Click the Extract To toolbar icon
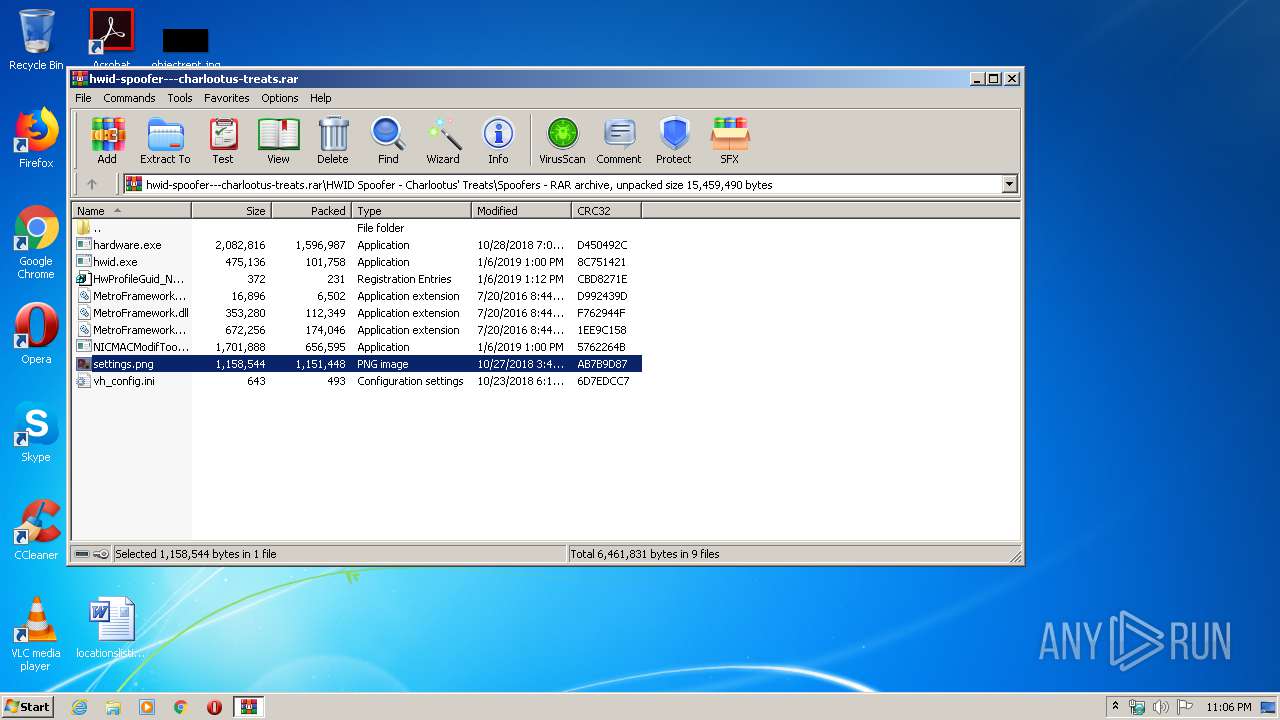 165,141
